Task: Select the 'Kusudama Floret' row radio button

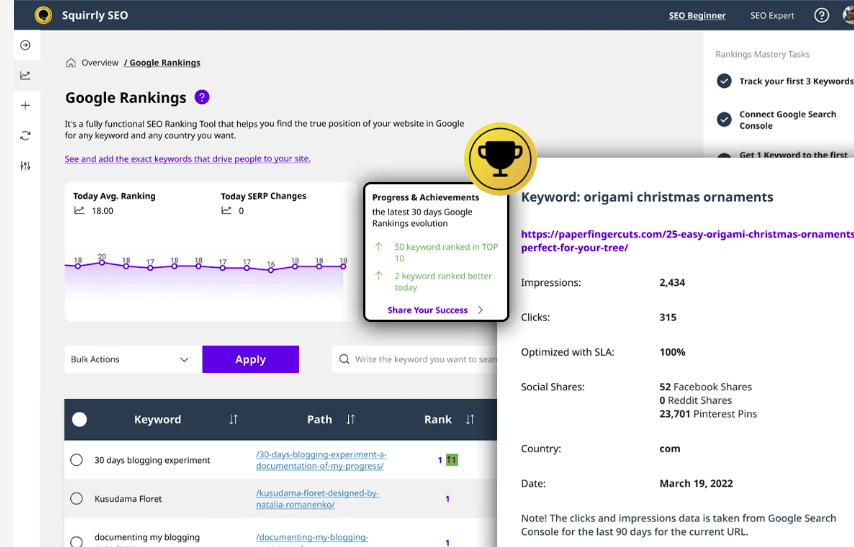Action: [77, 498]
